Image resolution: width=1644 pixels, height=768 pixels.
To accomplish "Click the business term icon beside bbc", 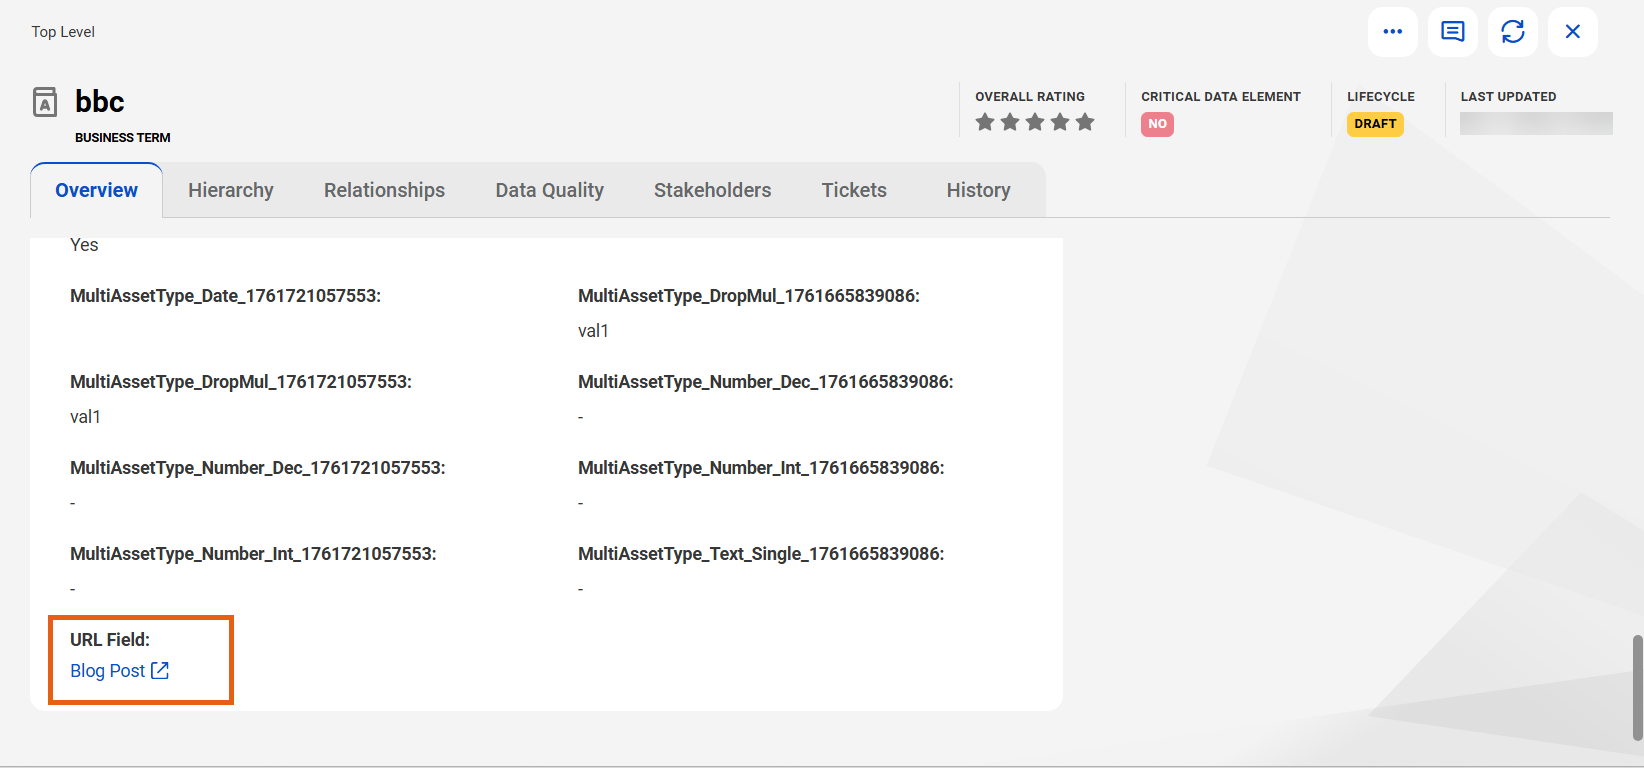I will coord(45,102).
